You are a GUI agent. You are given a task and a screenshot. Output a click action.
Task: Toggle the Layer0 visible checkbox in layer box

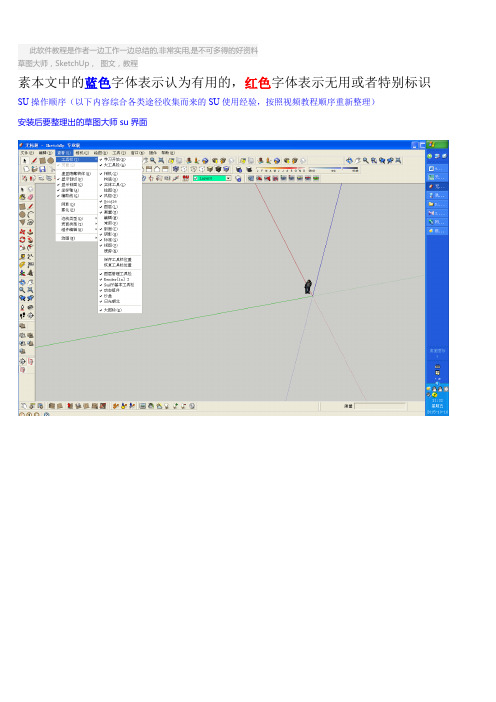coord(195,178)
